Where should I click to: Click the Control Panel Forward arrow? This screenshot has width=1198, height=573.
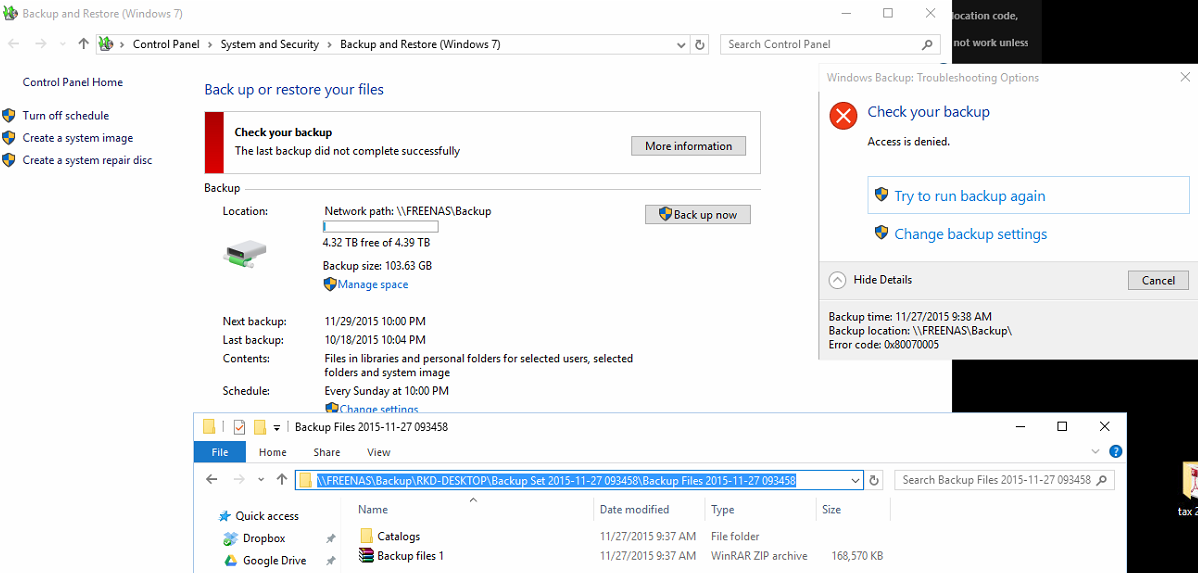(x=40, y=44)
